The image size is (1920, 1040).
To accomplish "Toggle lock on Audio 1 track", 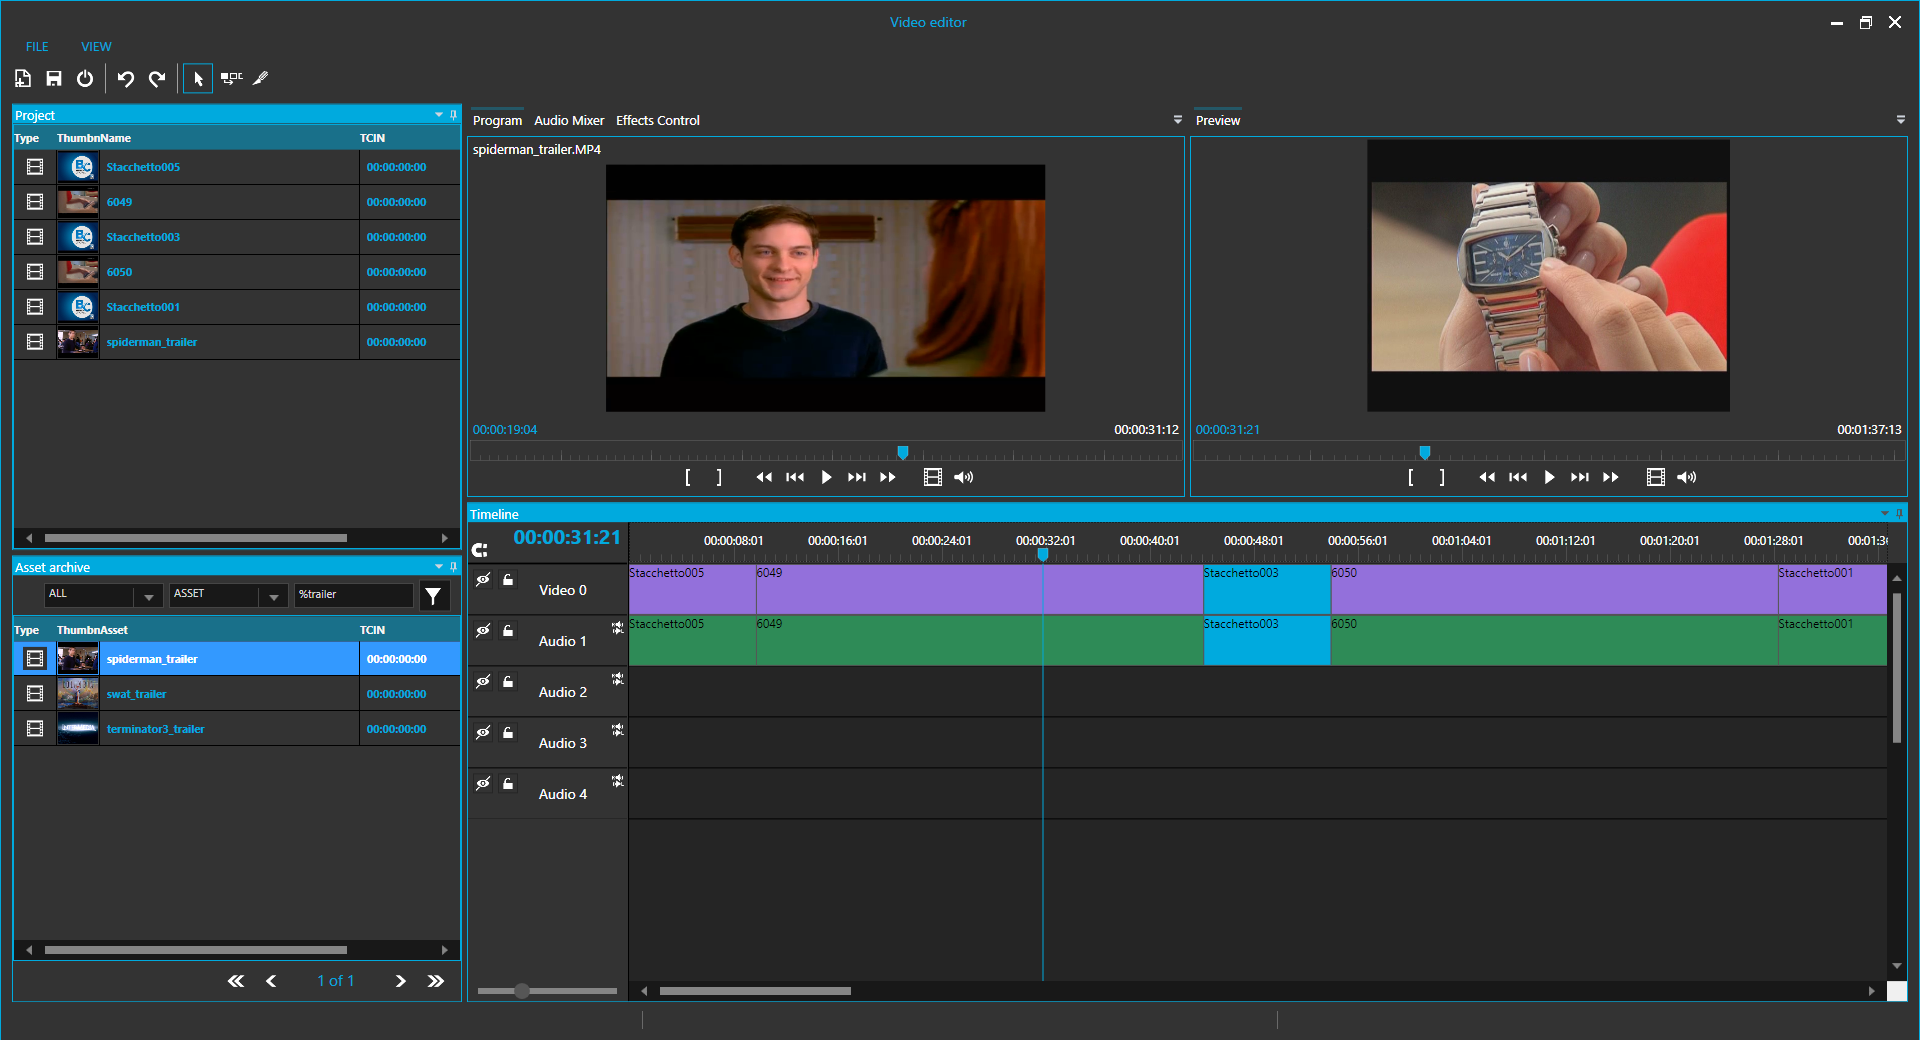I will [x=508, y=630].
